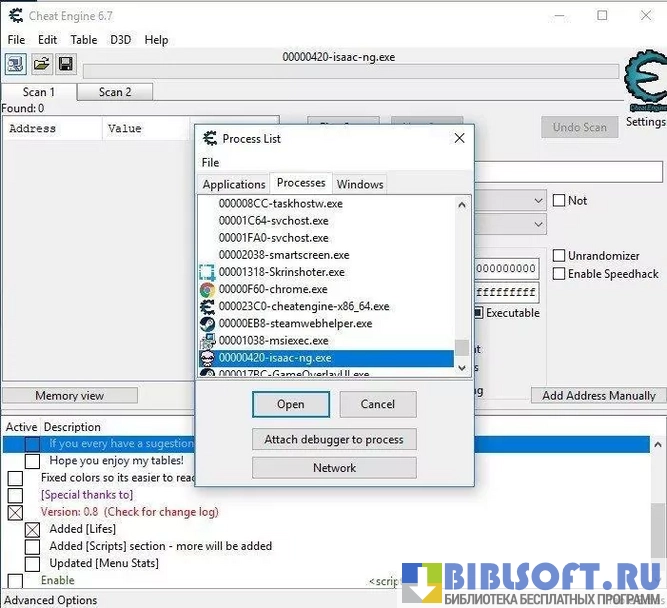Toggle the Enable Speedhack checkbox
The width and height of the screenshot is (667, 608).
559,274
